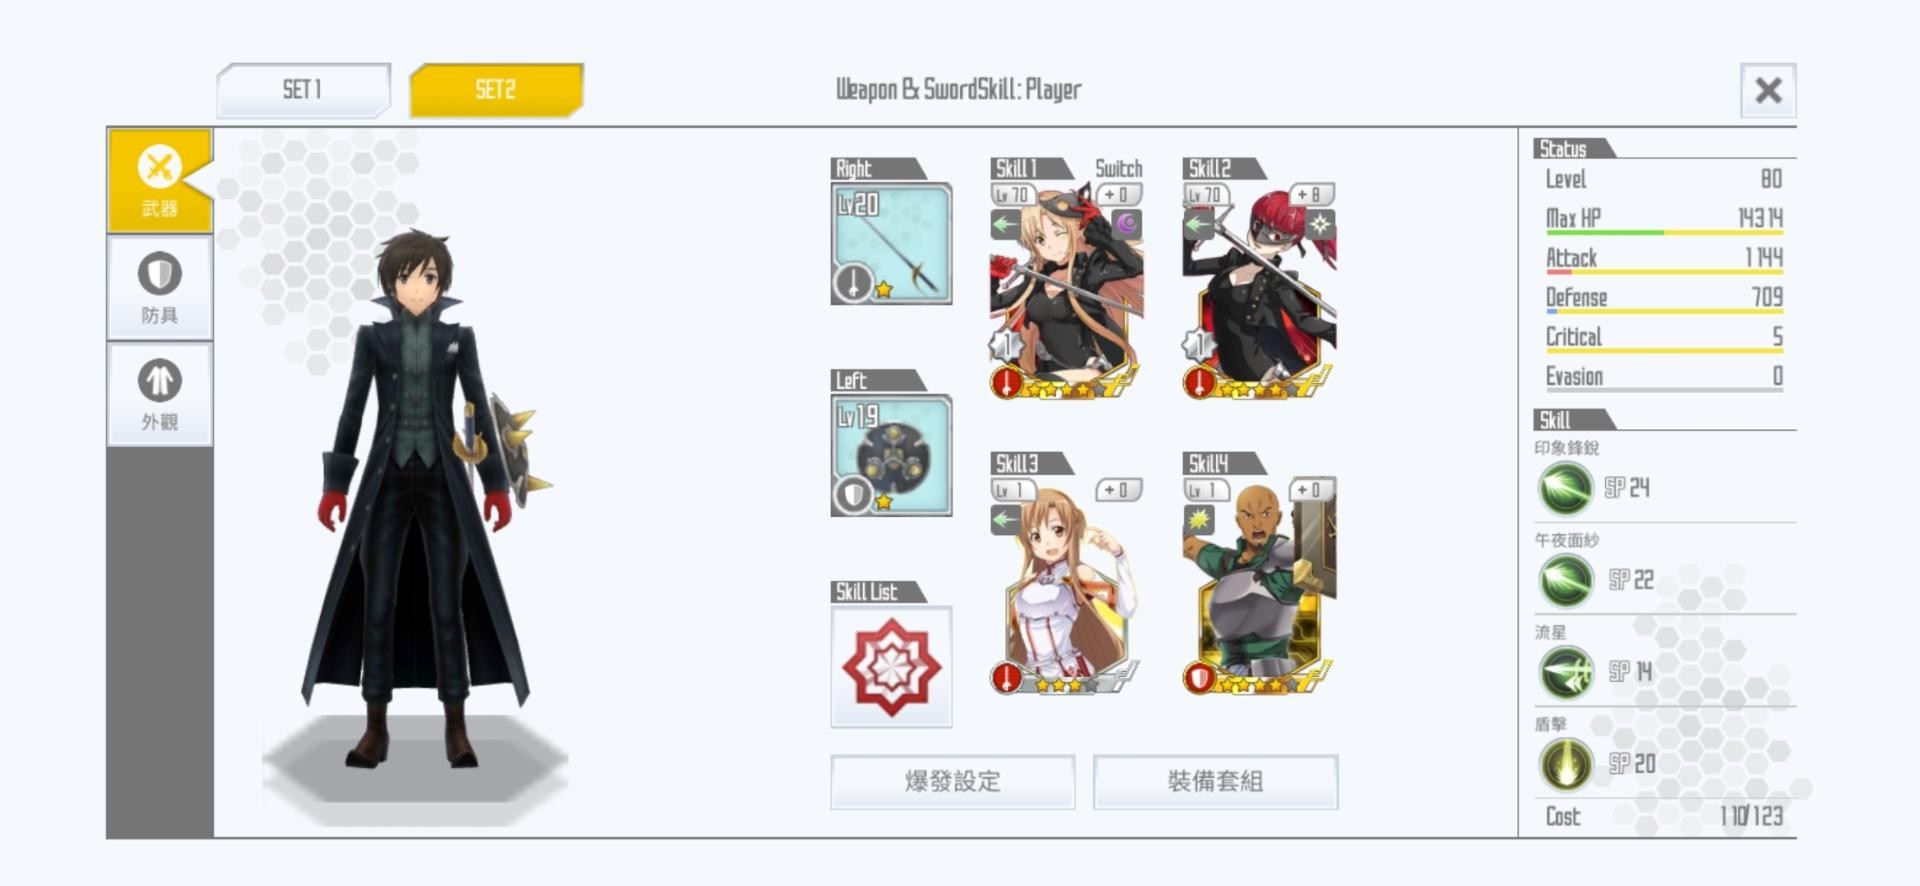Open the 外觀 appearance coat icon tab

click(160, 395)
